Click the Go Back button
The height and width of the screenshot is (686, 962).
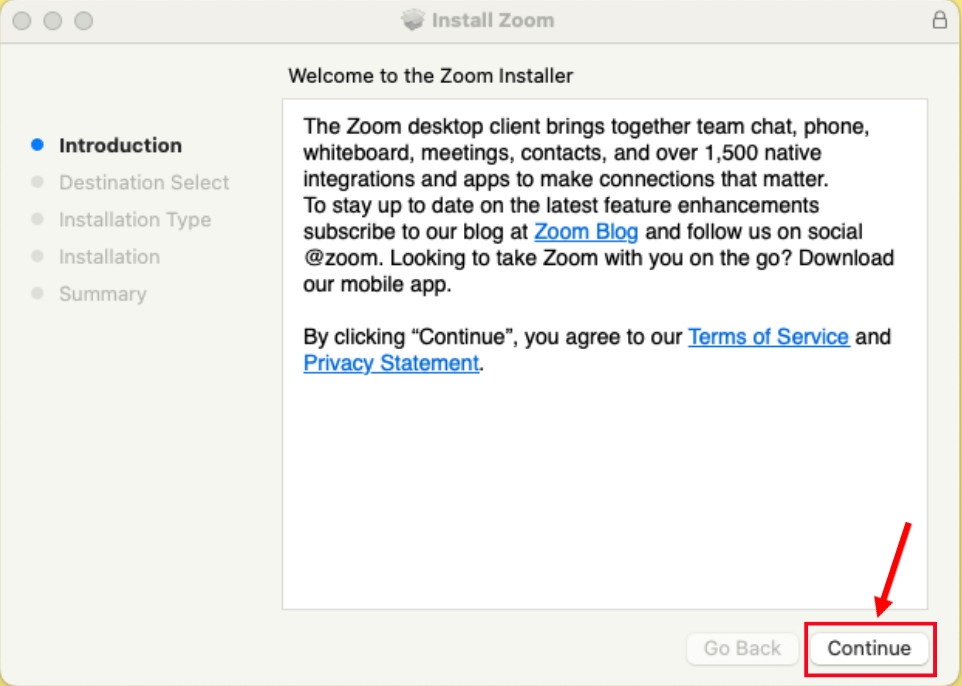click(742, 648)
